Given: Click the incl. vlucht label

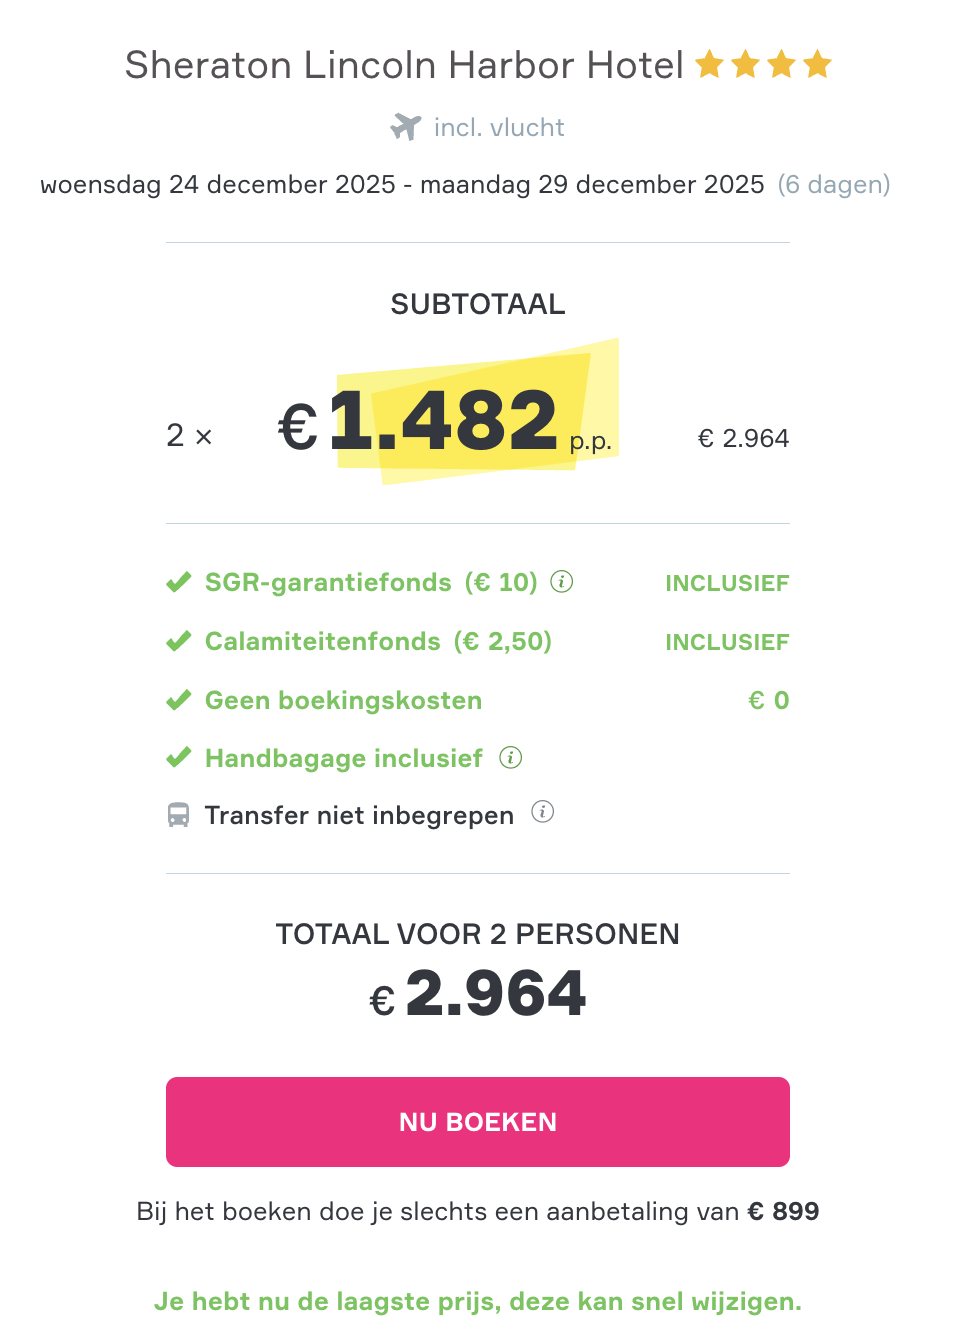Looking at the screenshot, I should [x=498, y=127].
